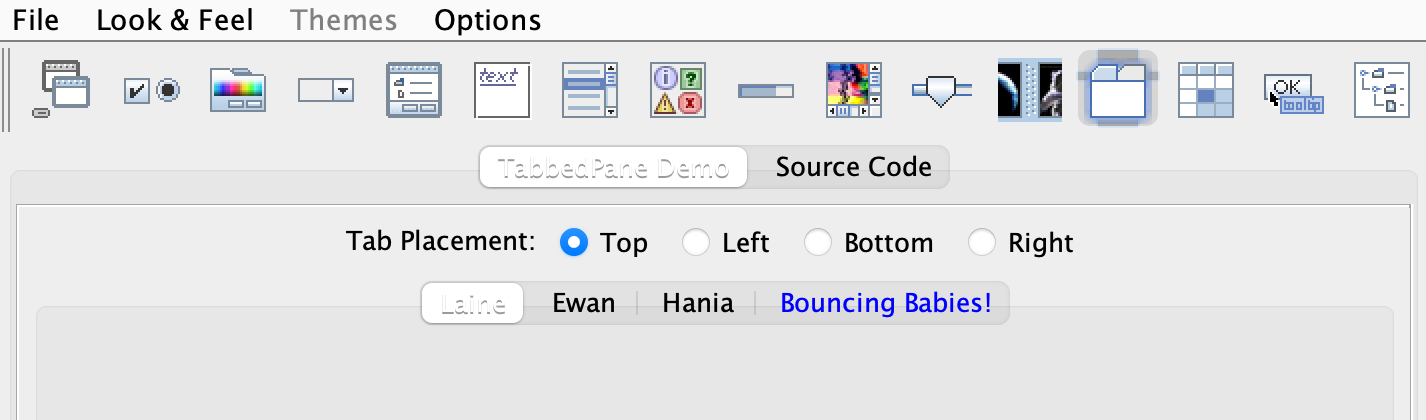Open the ScrollPane demo icon

point(853,91)
